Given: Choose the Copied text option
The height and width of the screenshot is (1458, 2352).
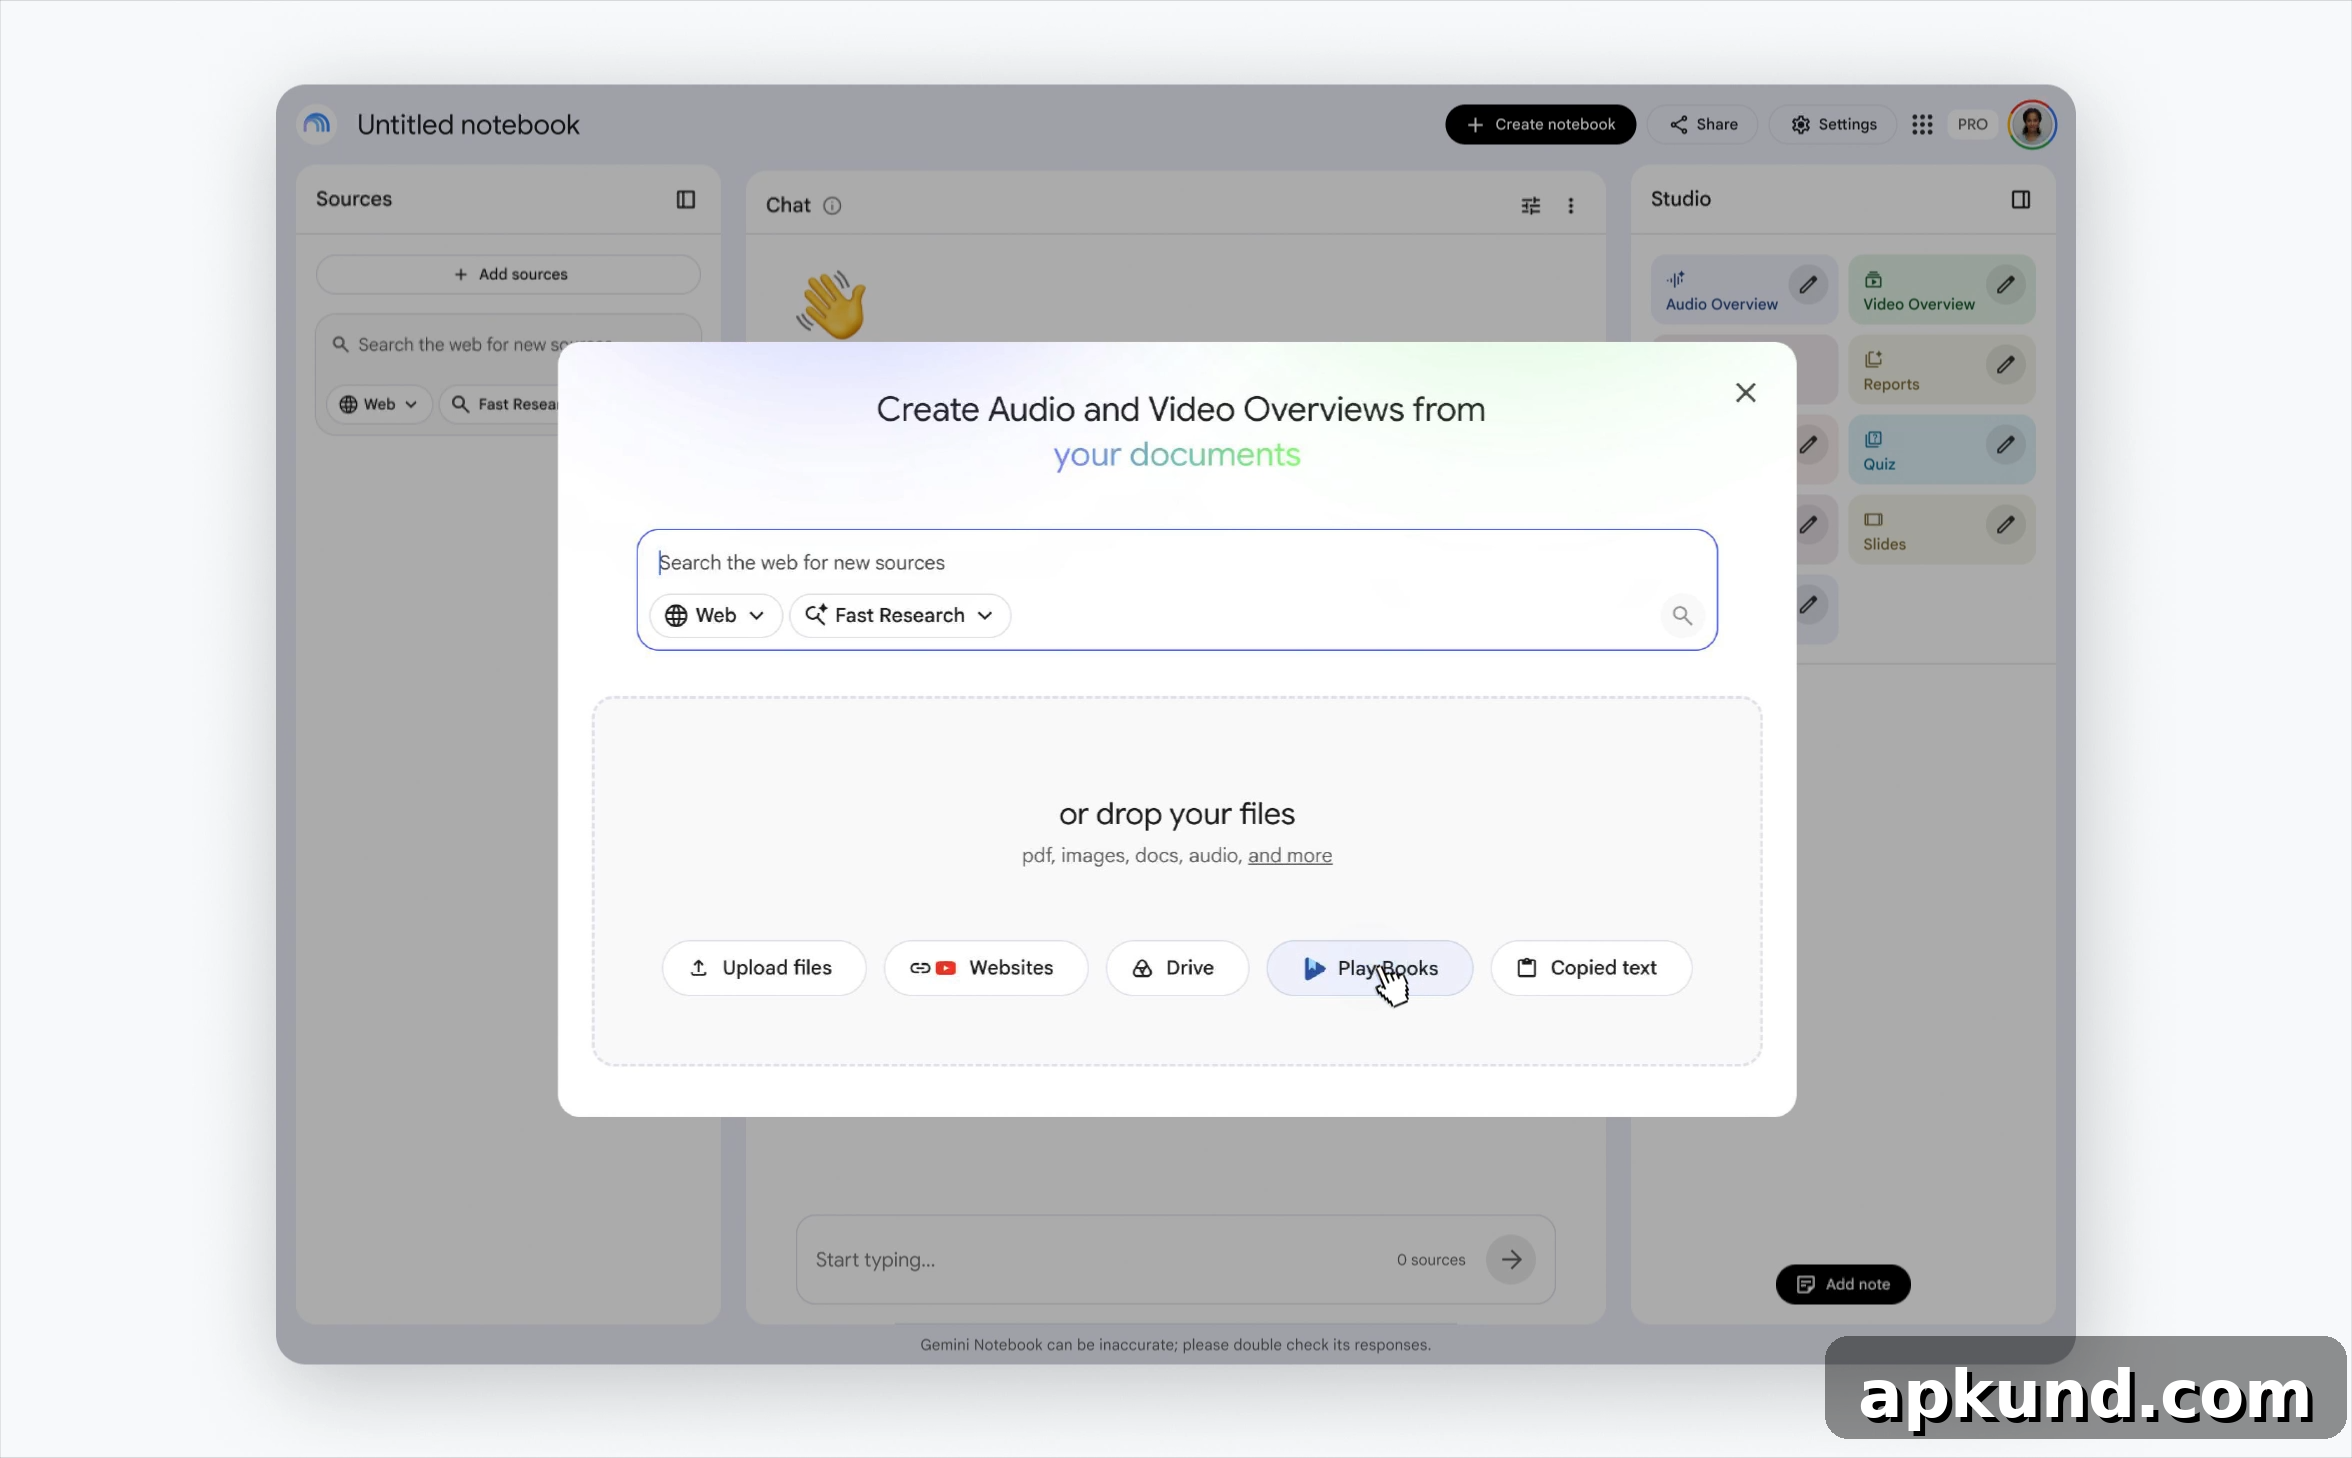Looking at the screenshot, I should pos(1591,967).
